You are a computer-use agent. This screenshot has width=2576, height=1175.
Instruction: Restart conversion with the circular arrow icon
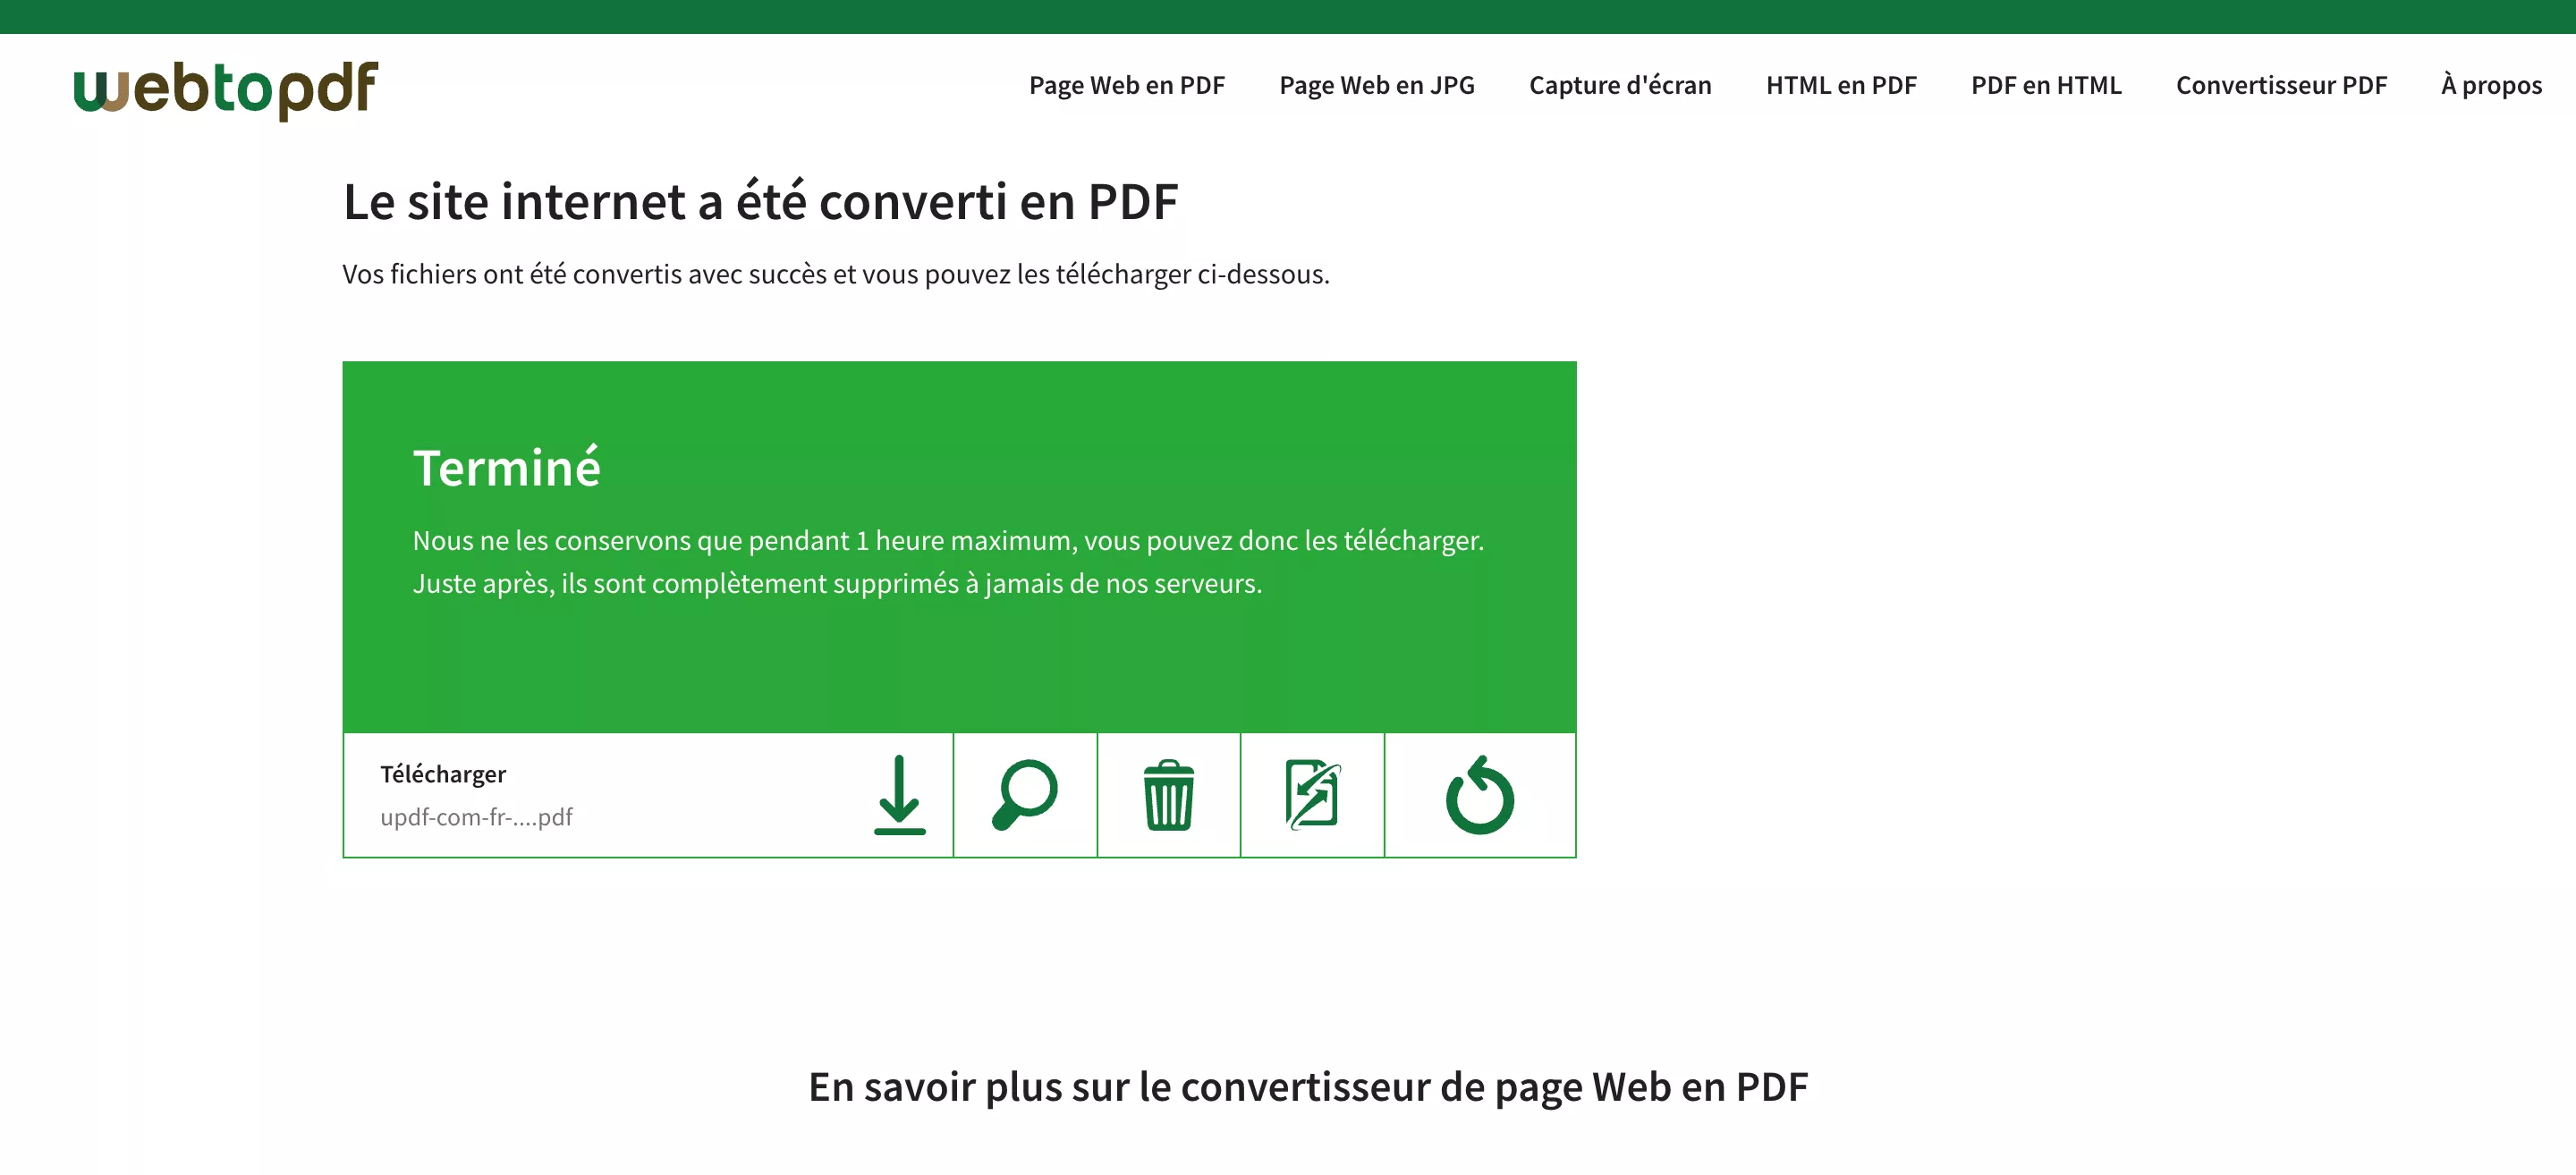(1479, 795)
